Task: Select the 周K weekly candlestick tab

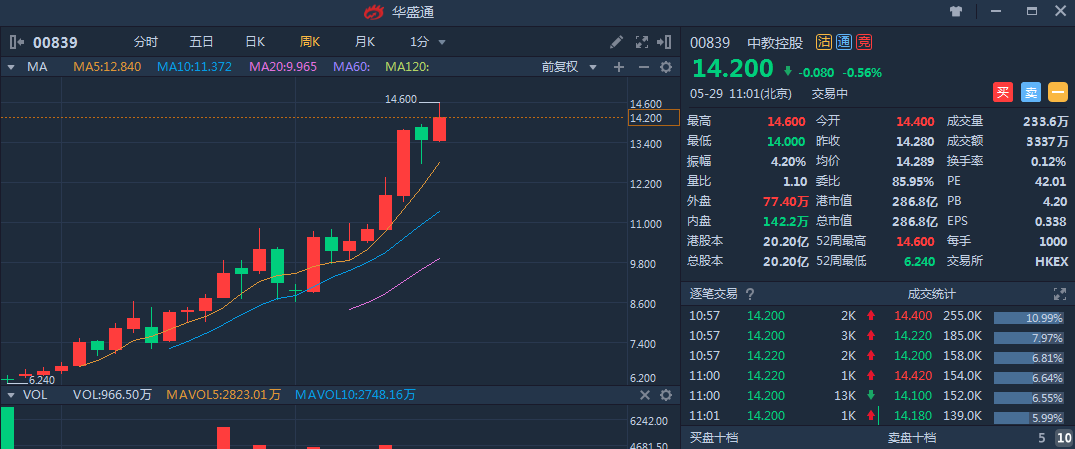Action: click(310, 42)
